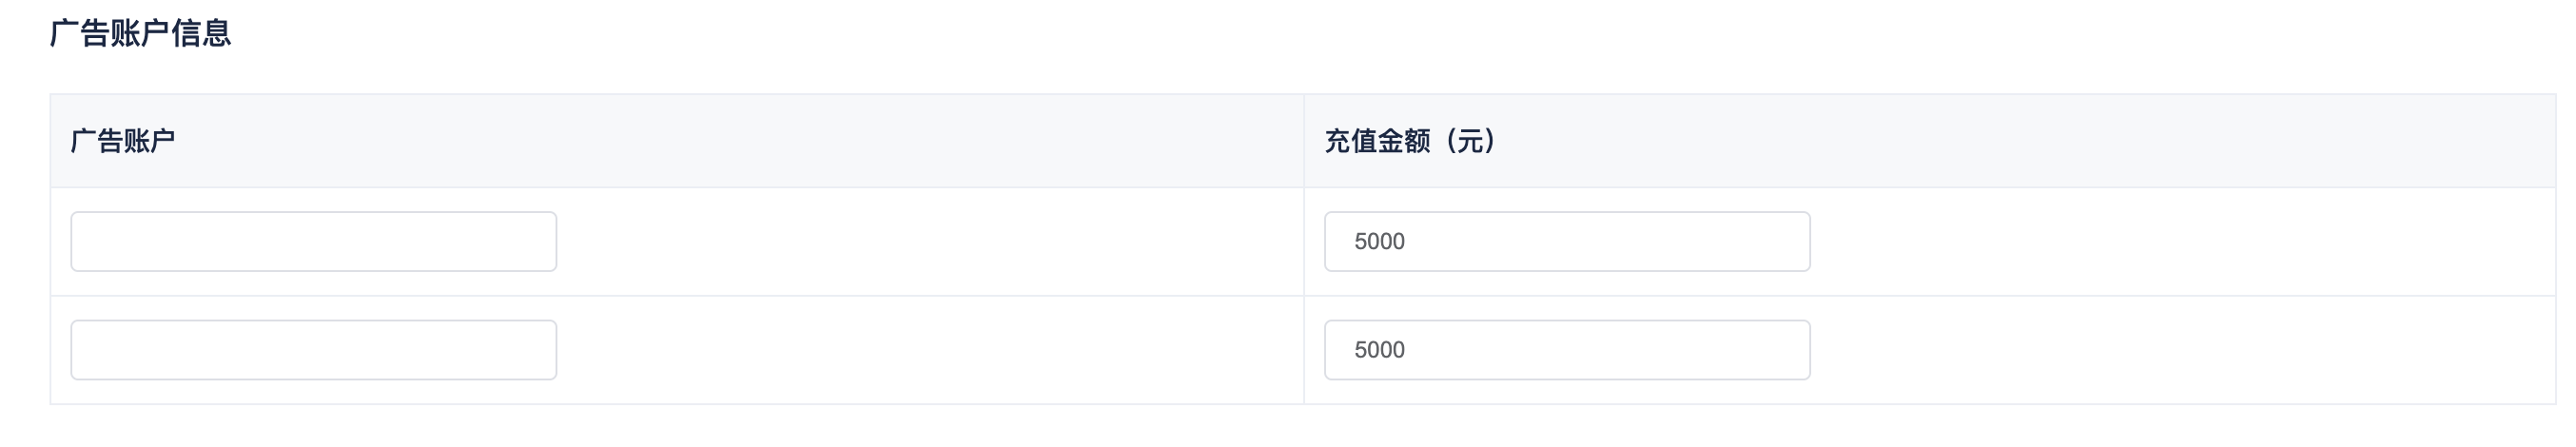Click right end of second recharge amount input
The width and height of the screenshot is (2576, 447).
coord(1788,350)
